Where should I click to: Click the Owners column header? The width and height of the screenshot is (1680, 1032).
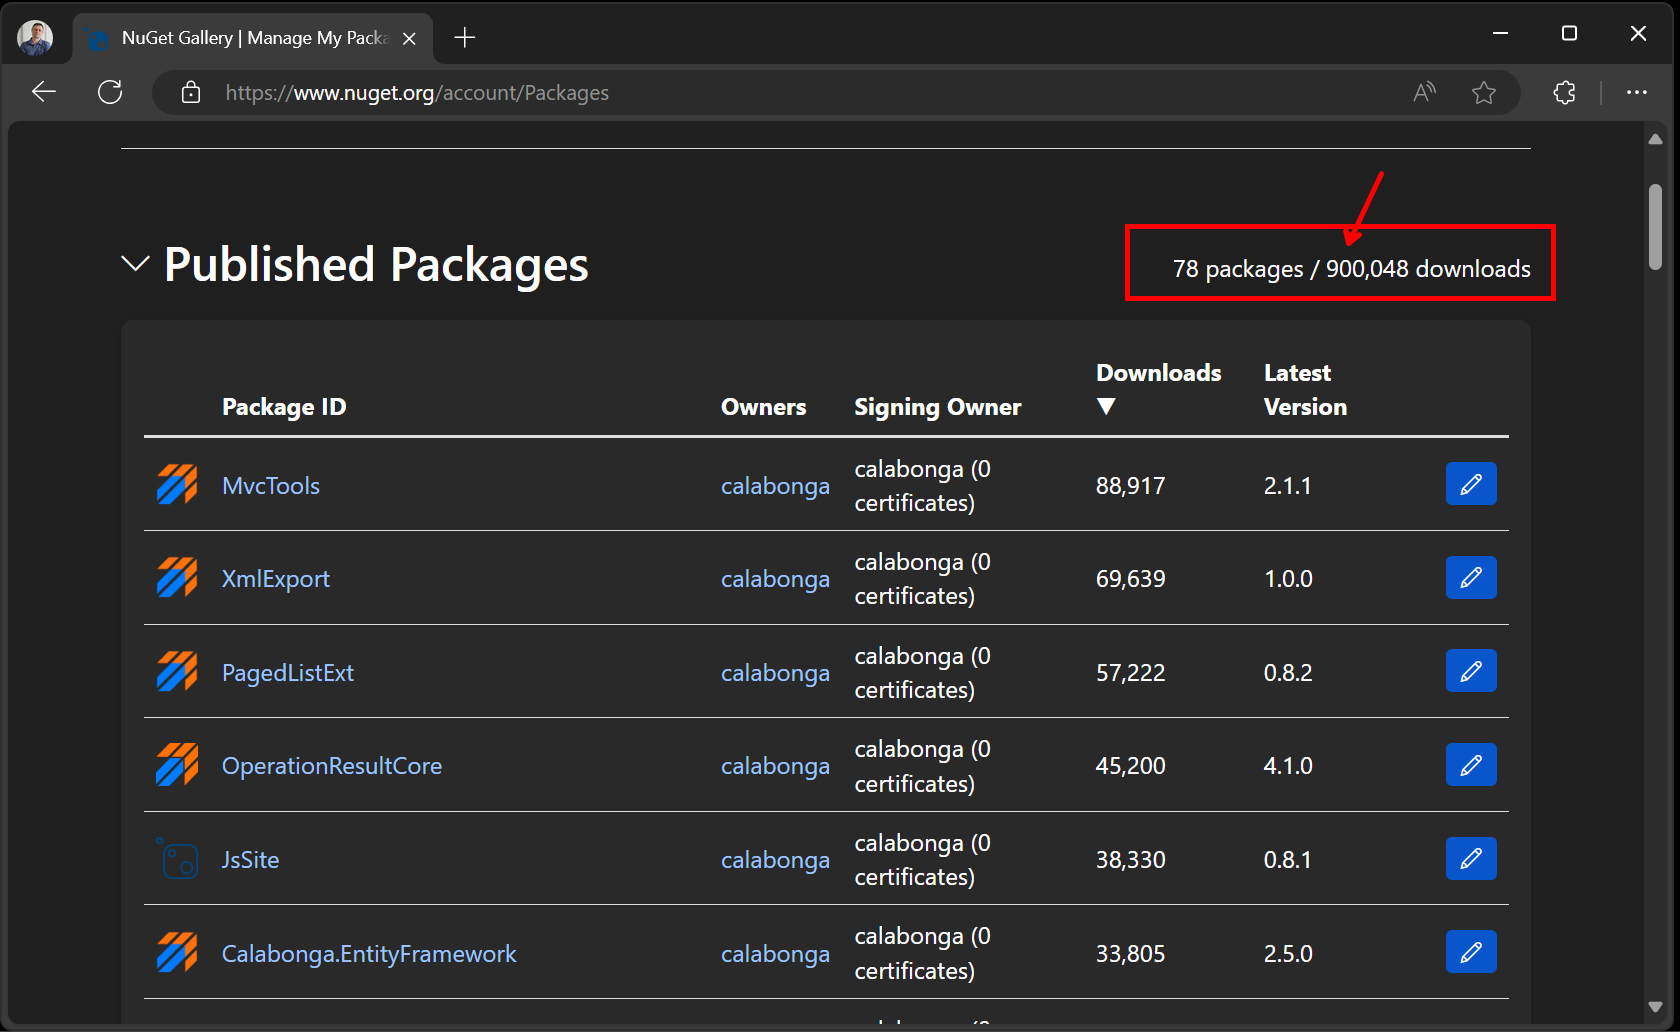(763, 407)
